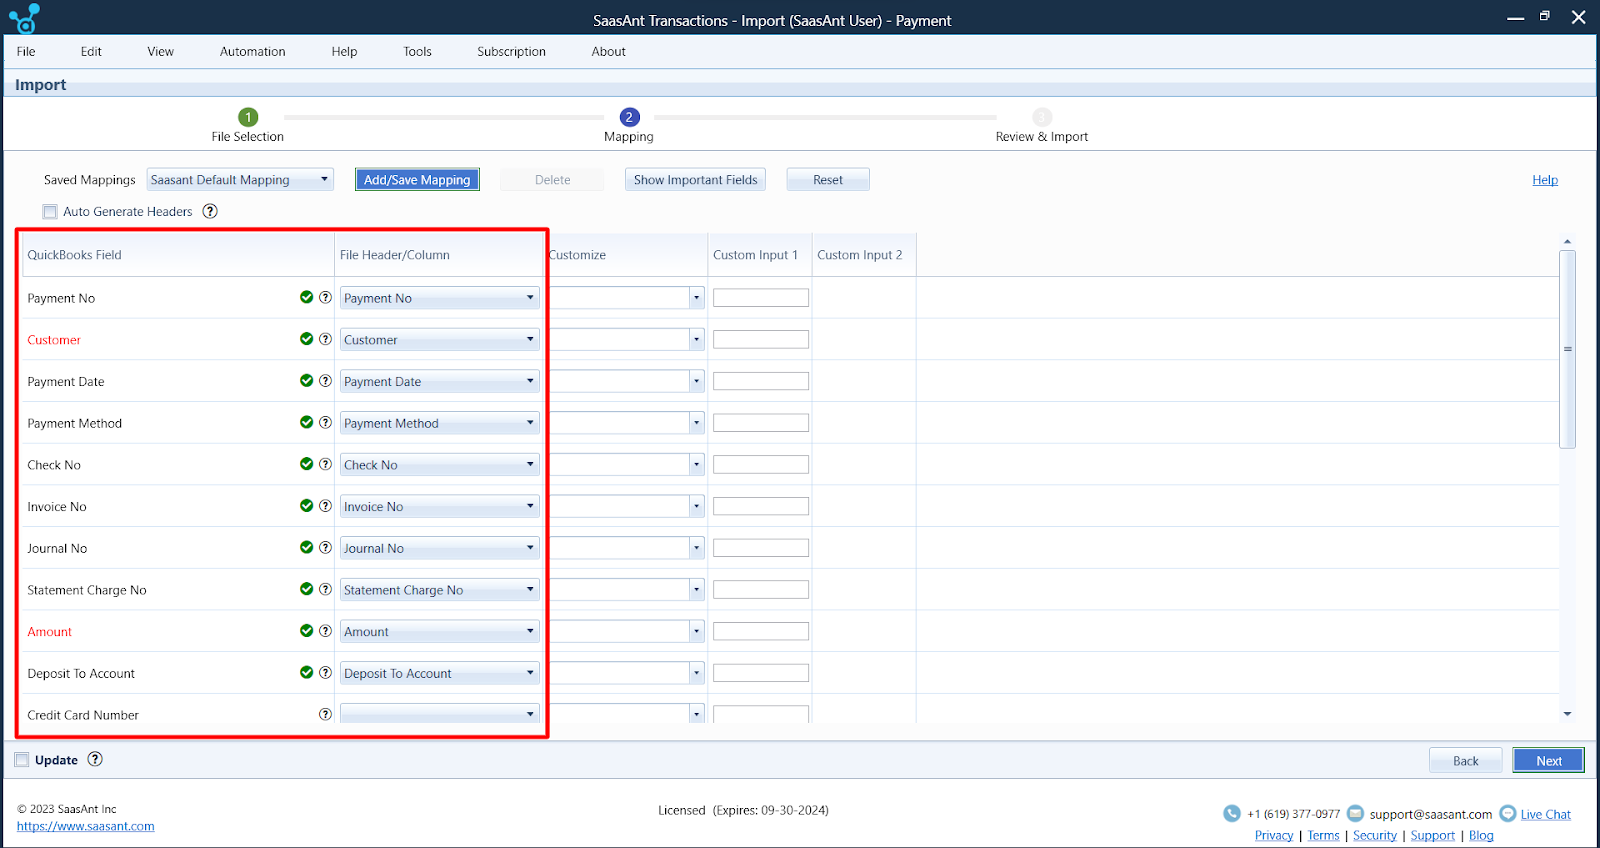Screen dimensions: 1600x848
Task: Open help icon next to Auto Generate Headers
Action: point(210,211)
